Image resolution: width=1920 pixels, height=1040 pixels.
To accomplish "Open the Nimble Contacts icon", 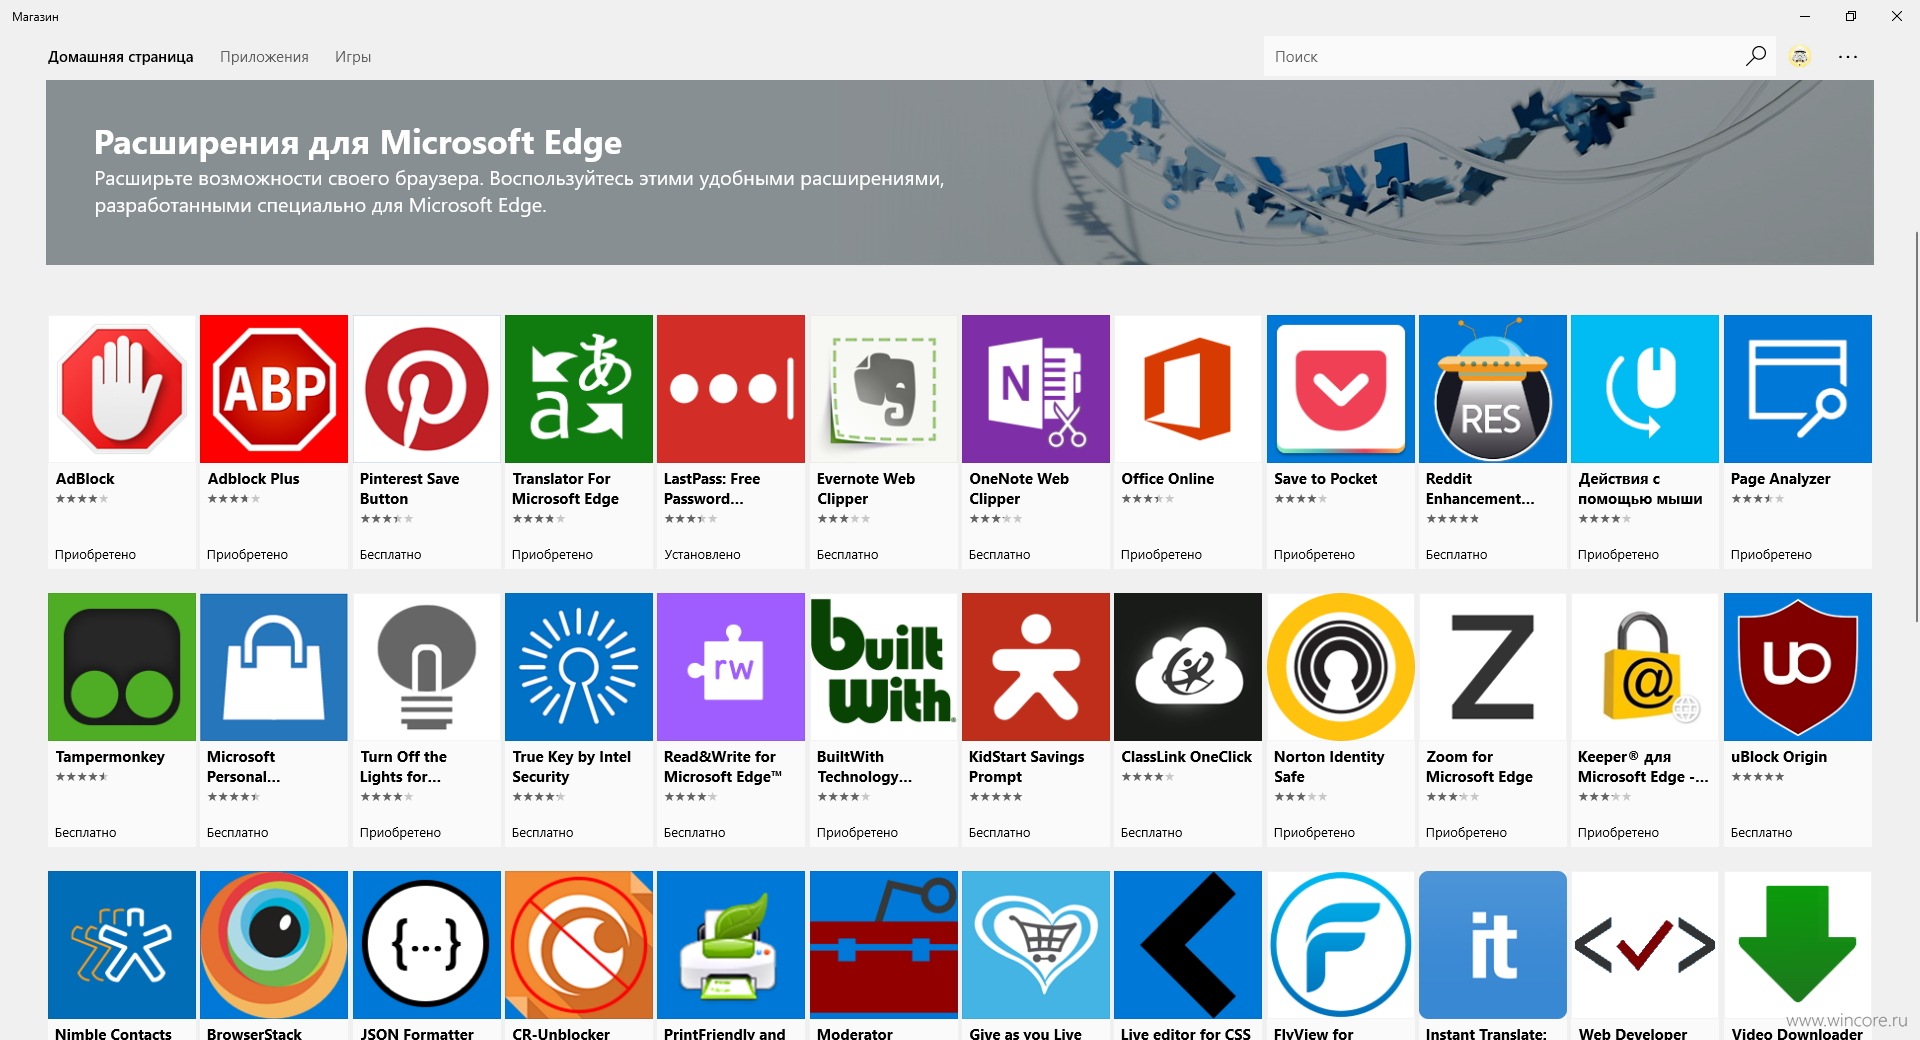I will (x=122, y=945).
